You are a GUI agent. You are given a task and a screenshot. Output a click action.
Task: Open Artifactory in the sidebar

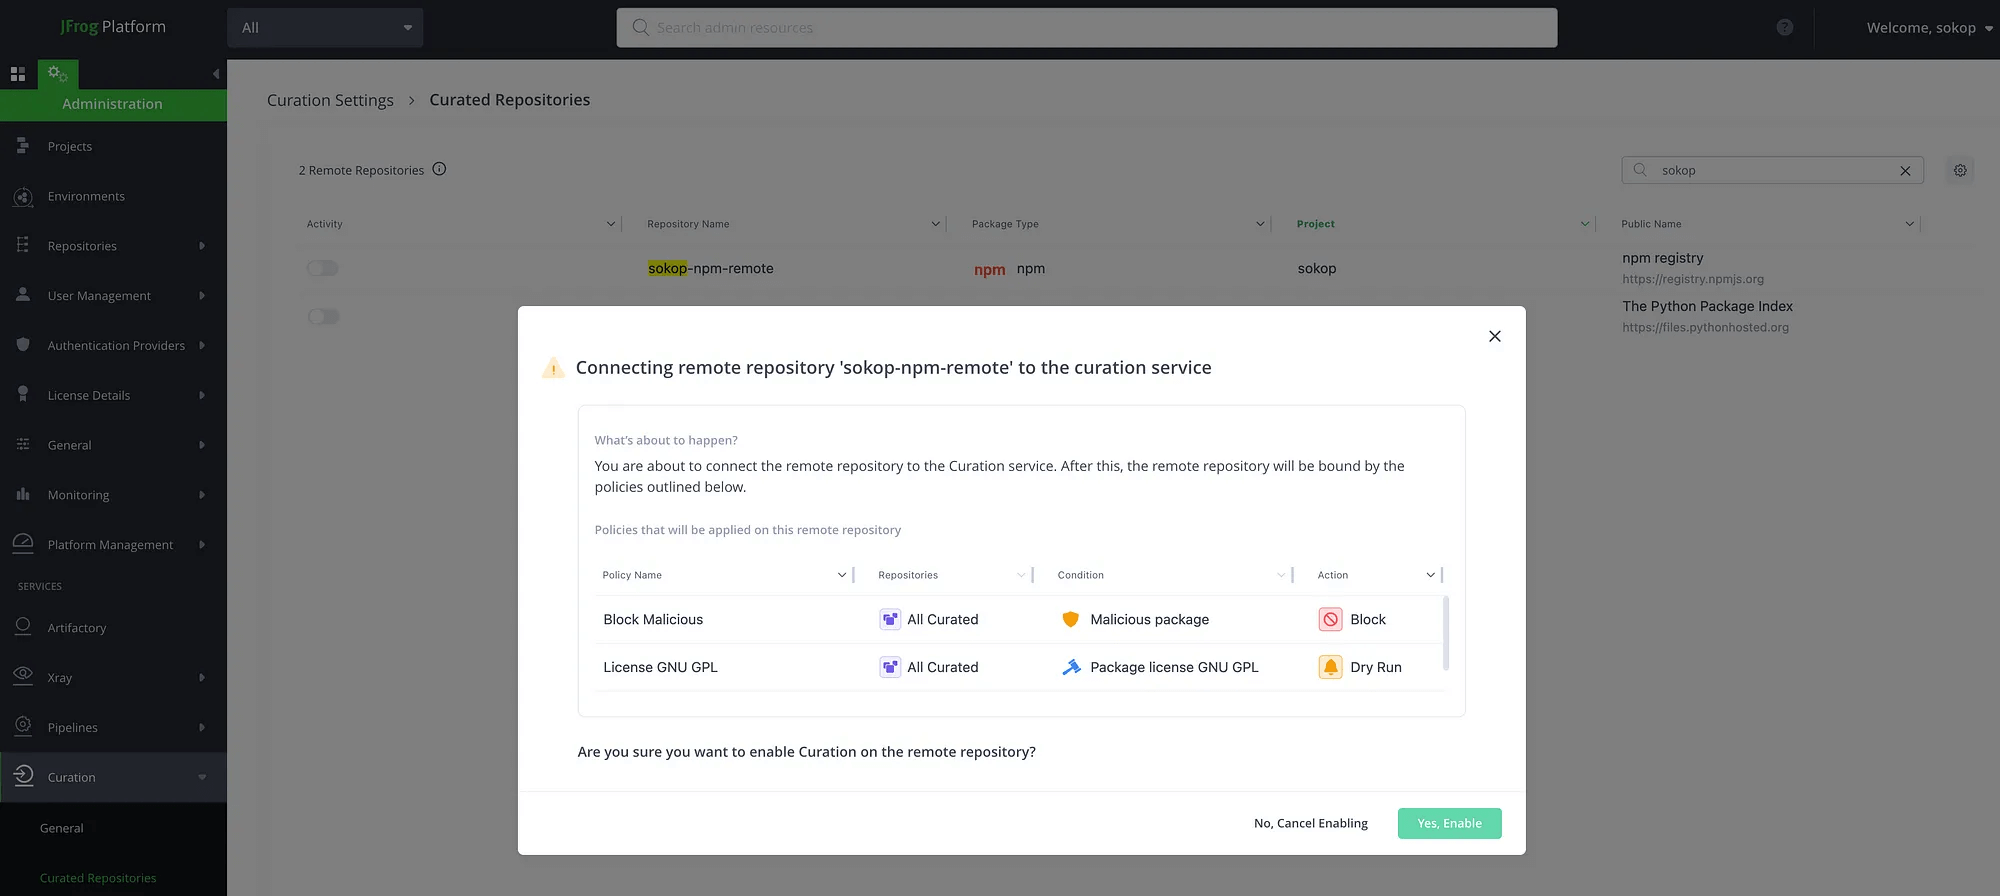[x=77, y=628]
